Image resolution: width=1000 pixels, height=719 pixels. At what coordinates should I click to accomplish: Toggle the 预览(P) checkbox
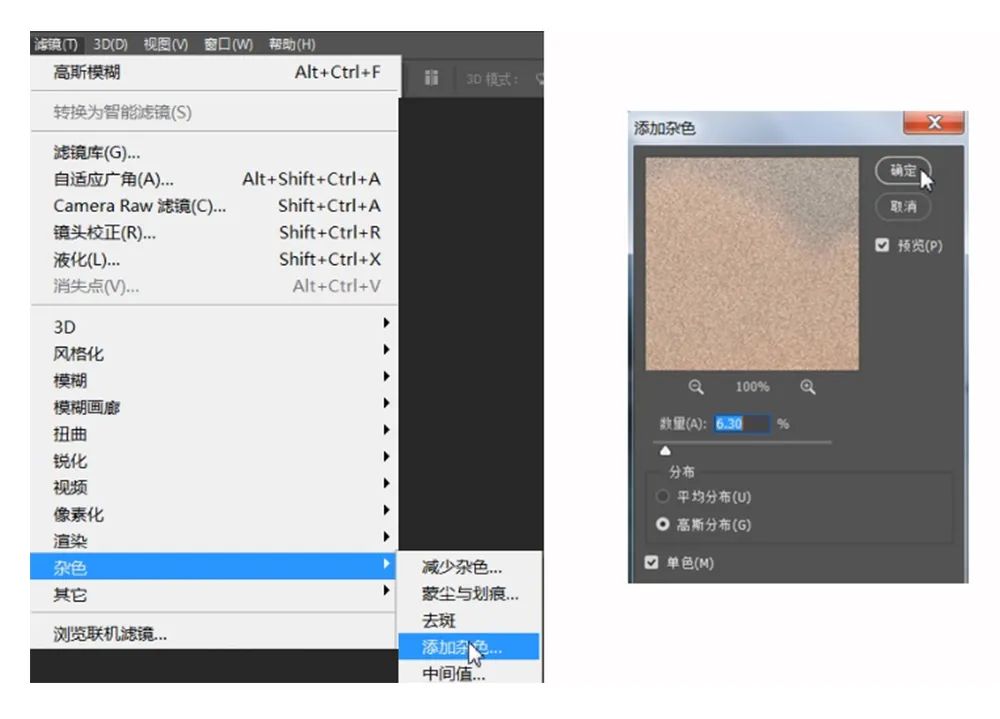[x=882, y=246]
